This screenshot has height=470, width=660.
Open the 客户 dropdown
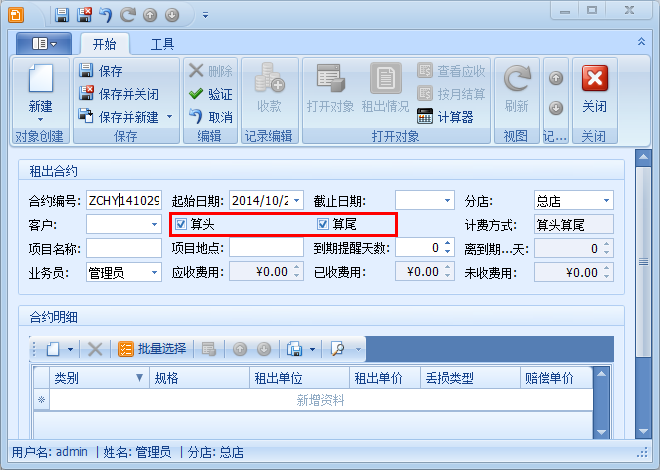(154, 225)
